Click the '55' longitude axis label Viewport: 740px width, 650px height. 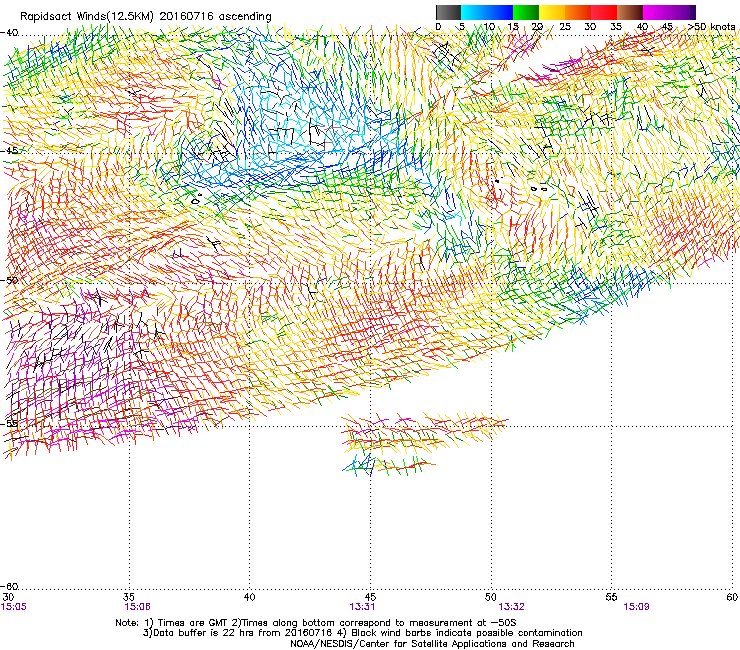click(612, 597)
